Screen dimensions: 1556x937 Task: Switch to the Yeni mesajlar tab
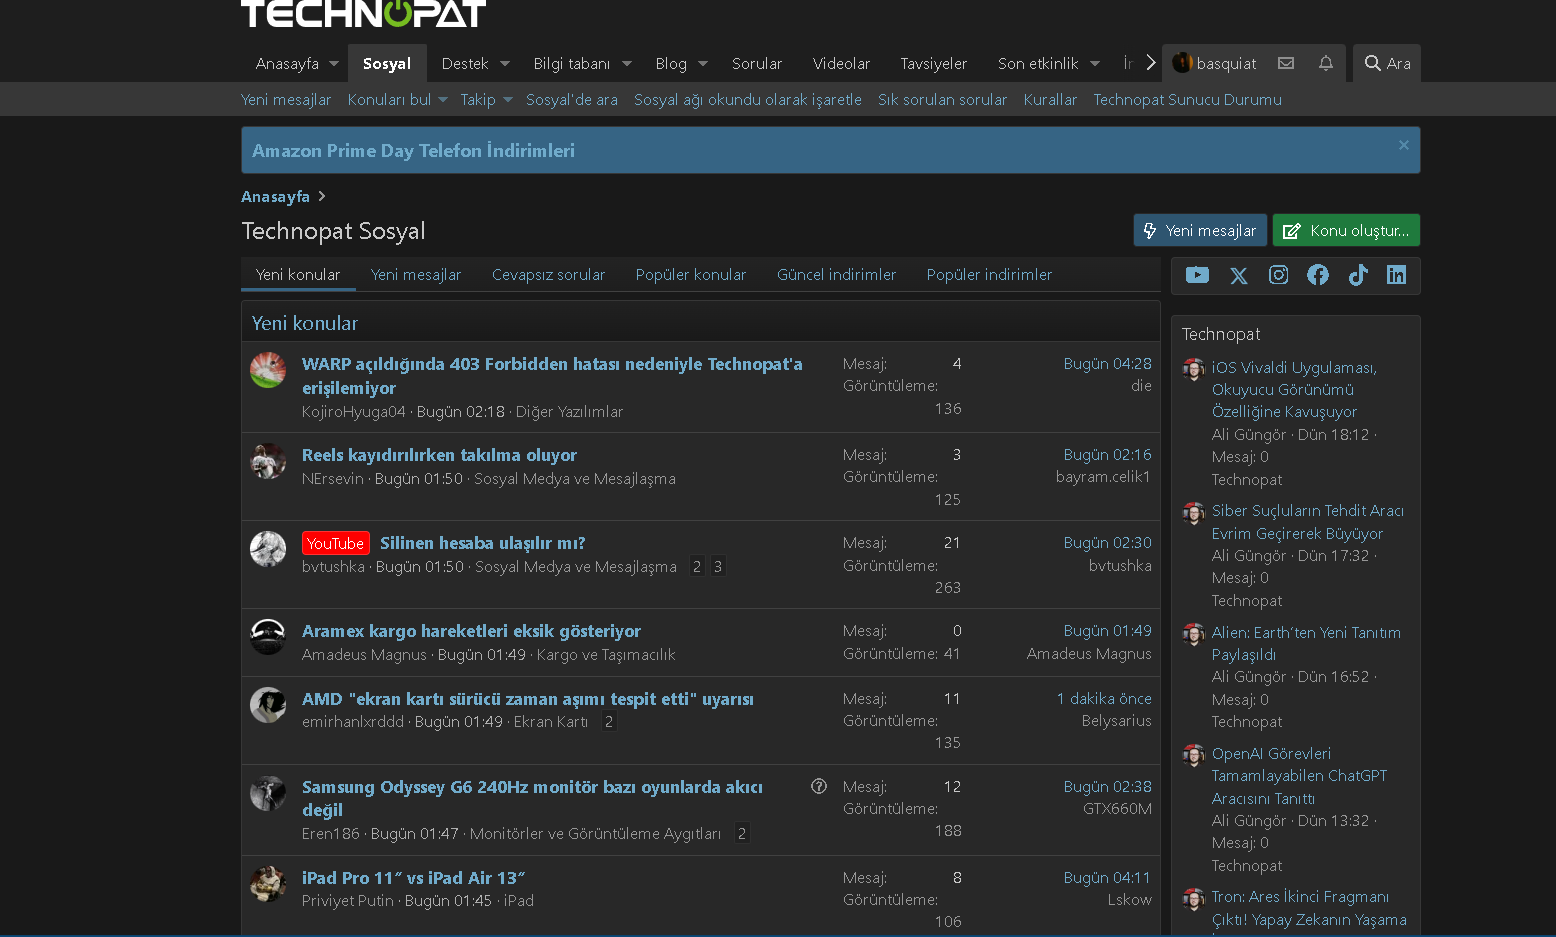[x=416, y=274]
